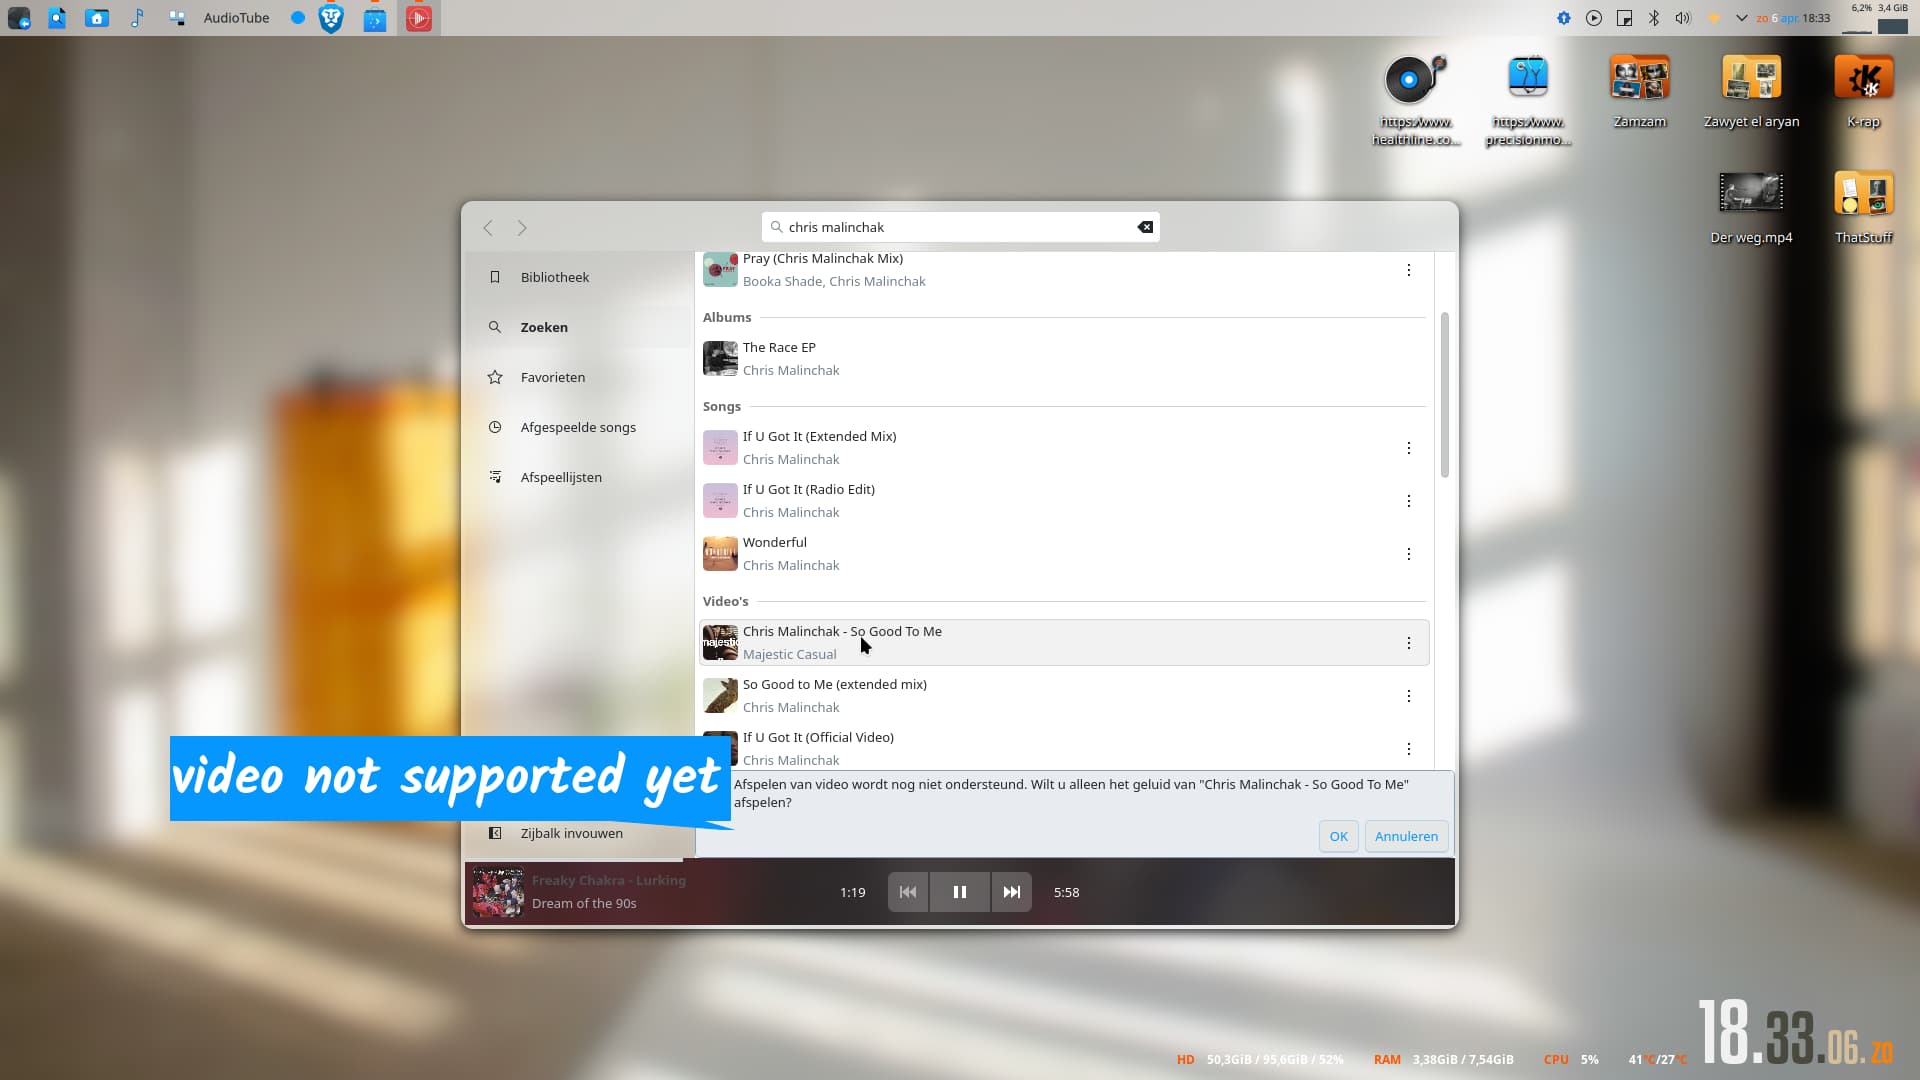This screenshot has width=1920, height=1080.
Task: Open options menu for If U Got It (Extended Mix)
Action: [x=1409, y=448]
